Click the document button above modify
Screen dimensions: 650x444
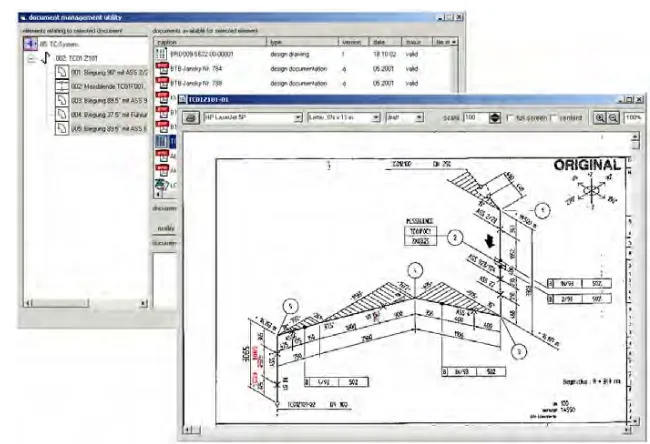(x=165, y=208)
